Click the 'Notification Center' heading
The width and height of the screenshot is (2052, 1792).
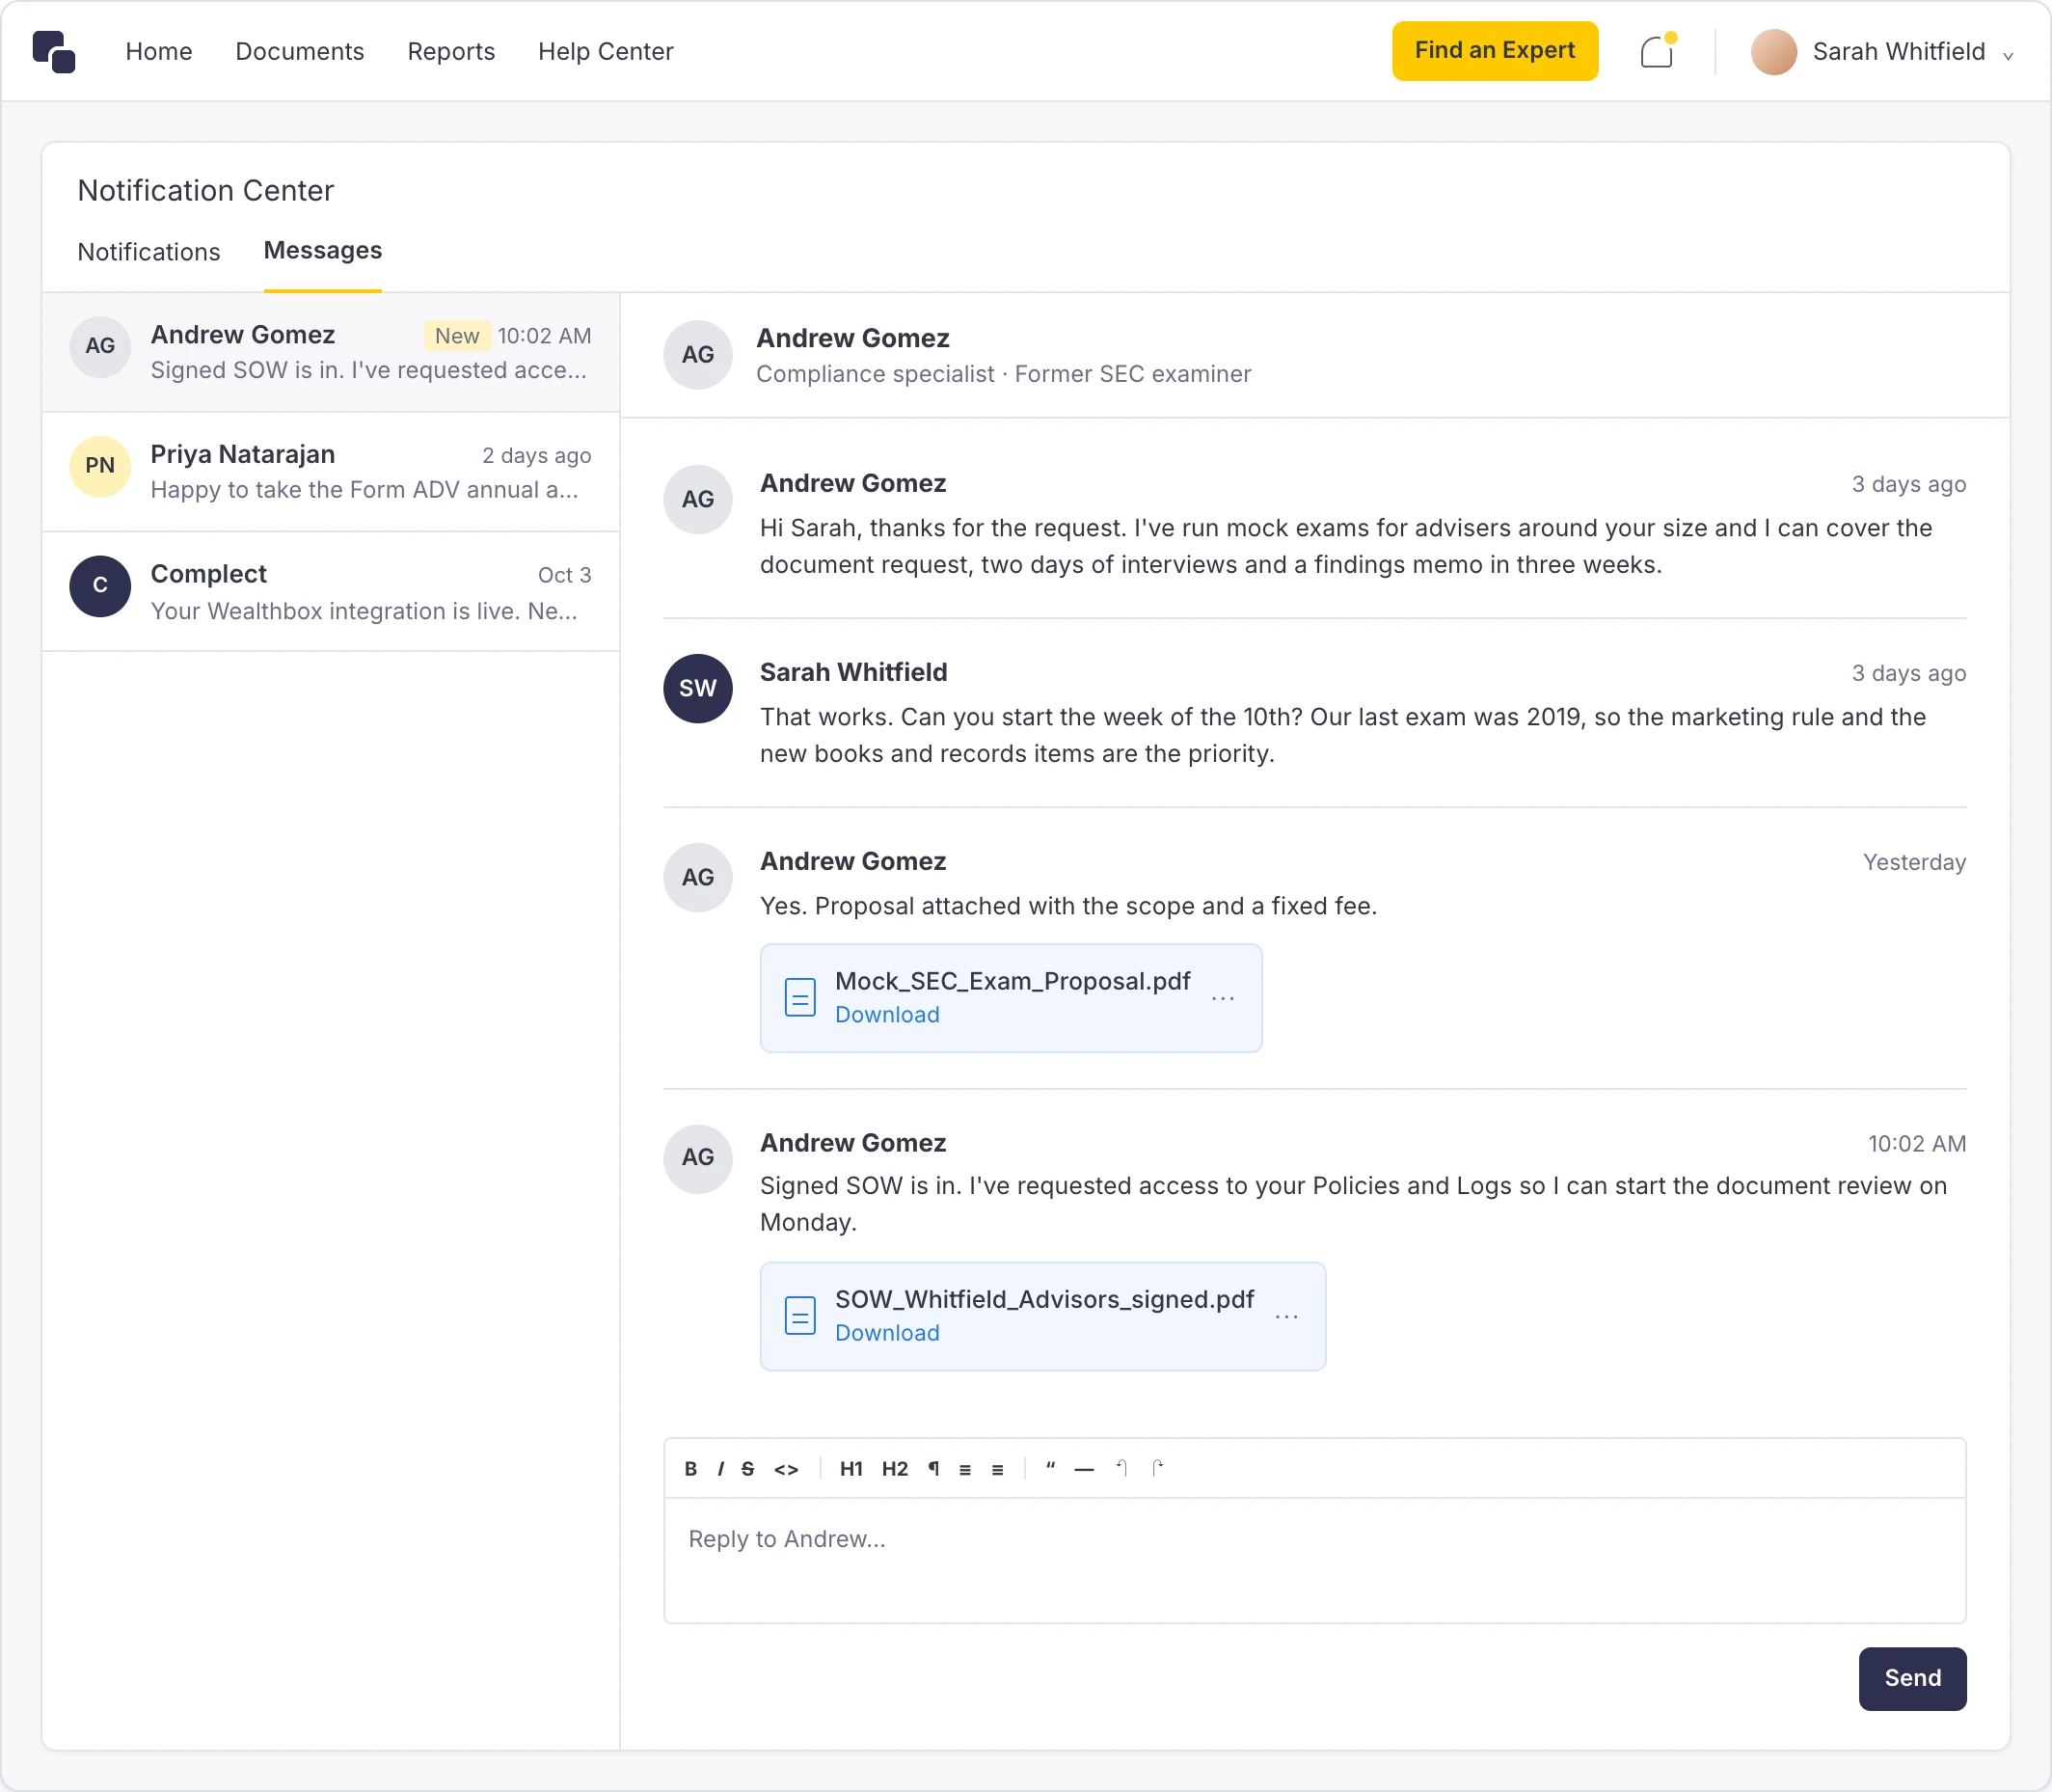click(206, 190)
